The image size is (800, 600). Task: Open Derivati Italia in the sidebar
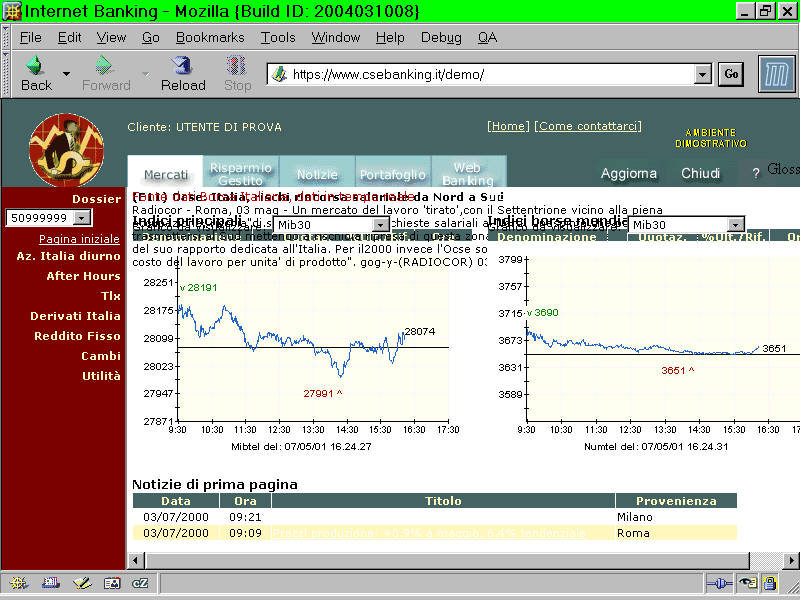[75, 316]
